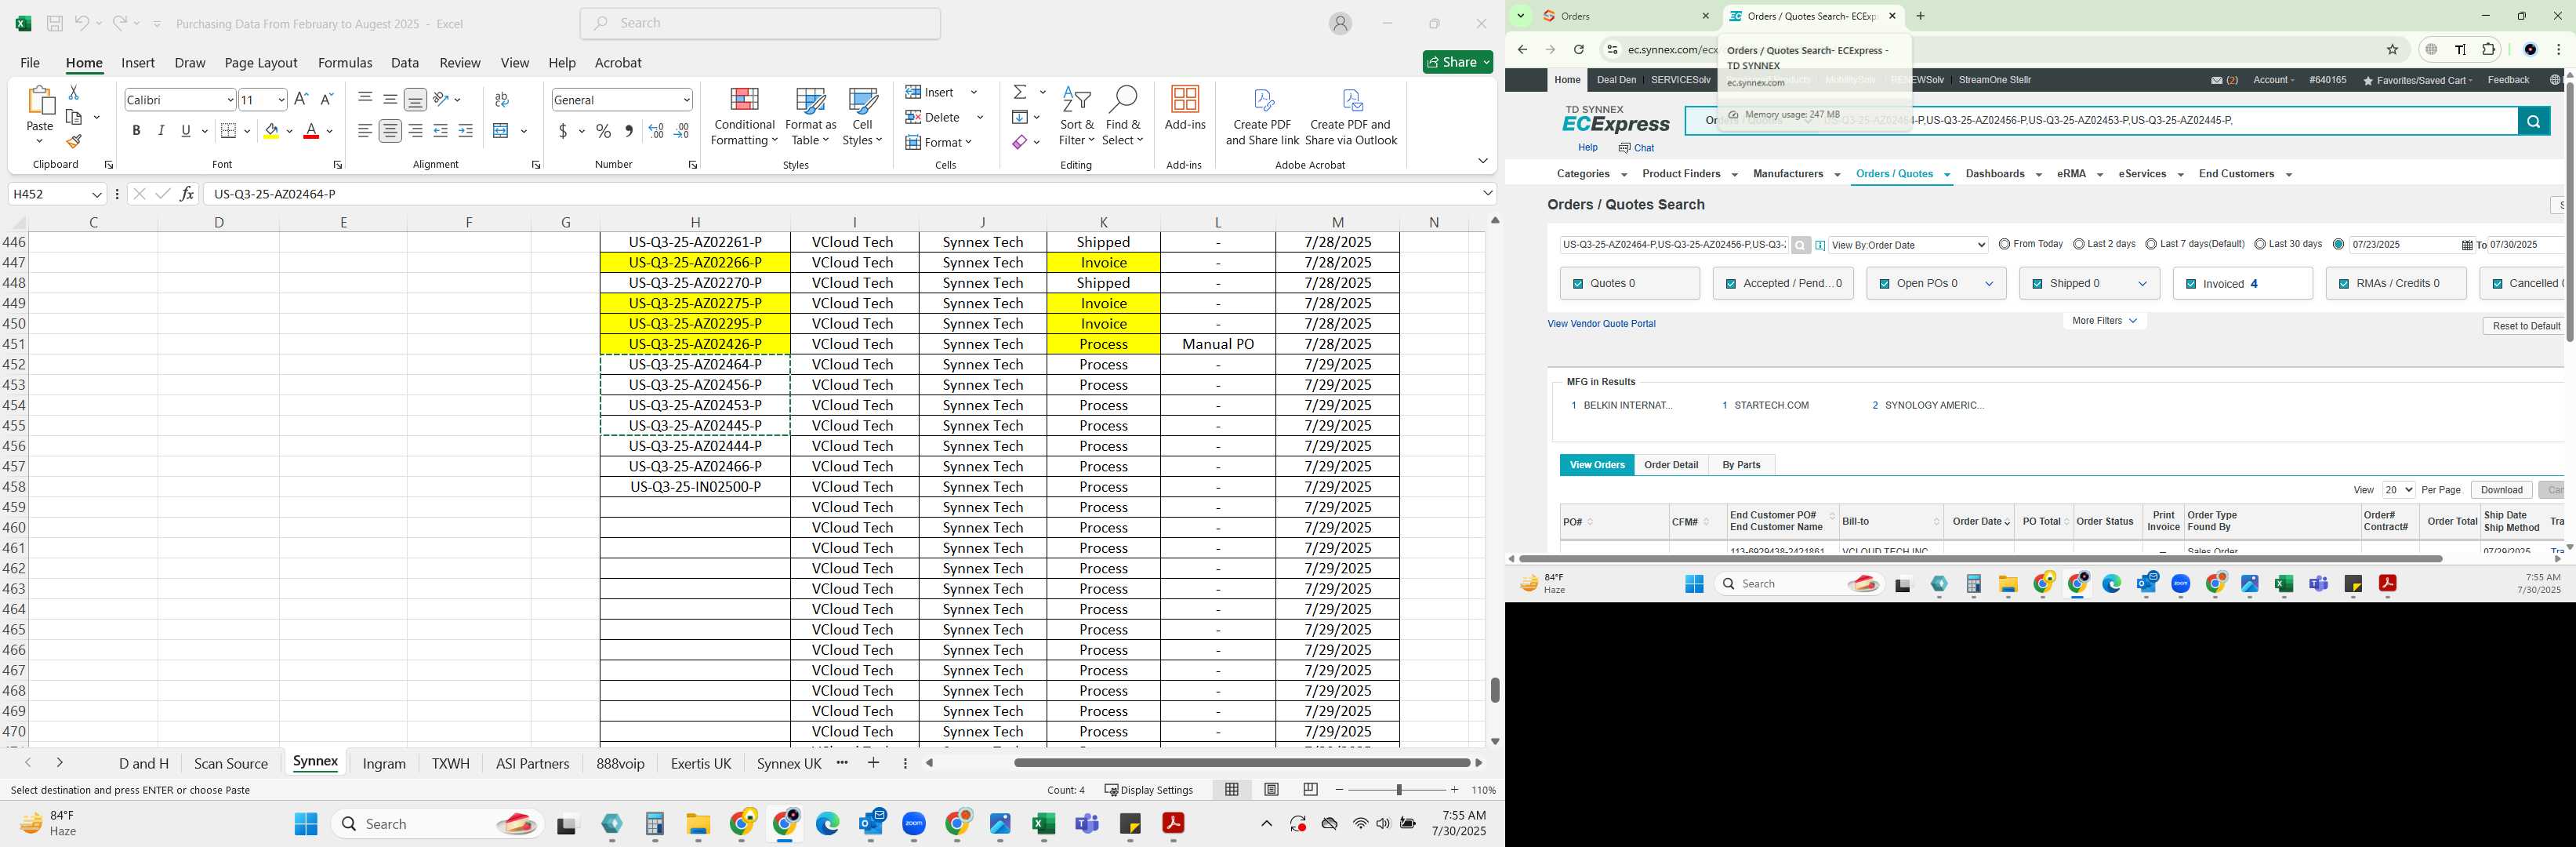Click Windows Start button on taskbar

pyautogui.click(x=306, y=824)
